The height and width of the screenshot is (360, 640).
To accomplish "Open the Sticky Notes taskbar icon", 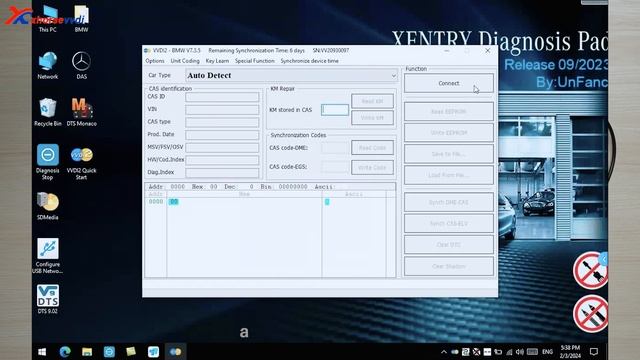I will click(x=131, y=352).
